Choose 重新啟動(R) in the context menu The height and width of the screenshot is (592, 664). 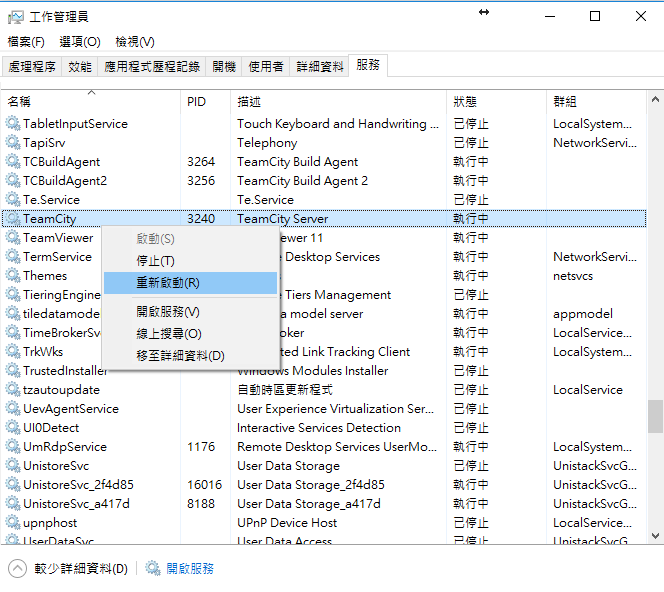point(191,283)
